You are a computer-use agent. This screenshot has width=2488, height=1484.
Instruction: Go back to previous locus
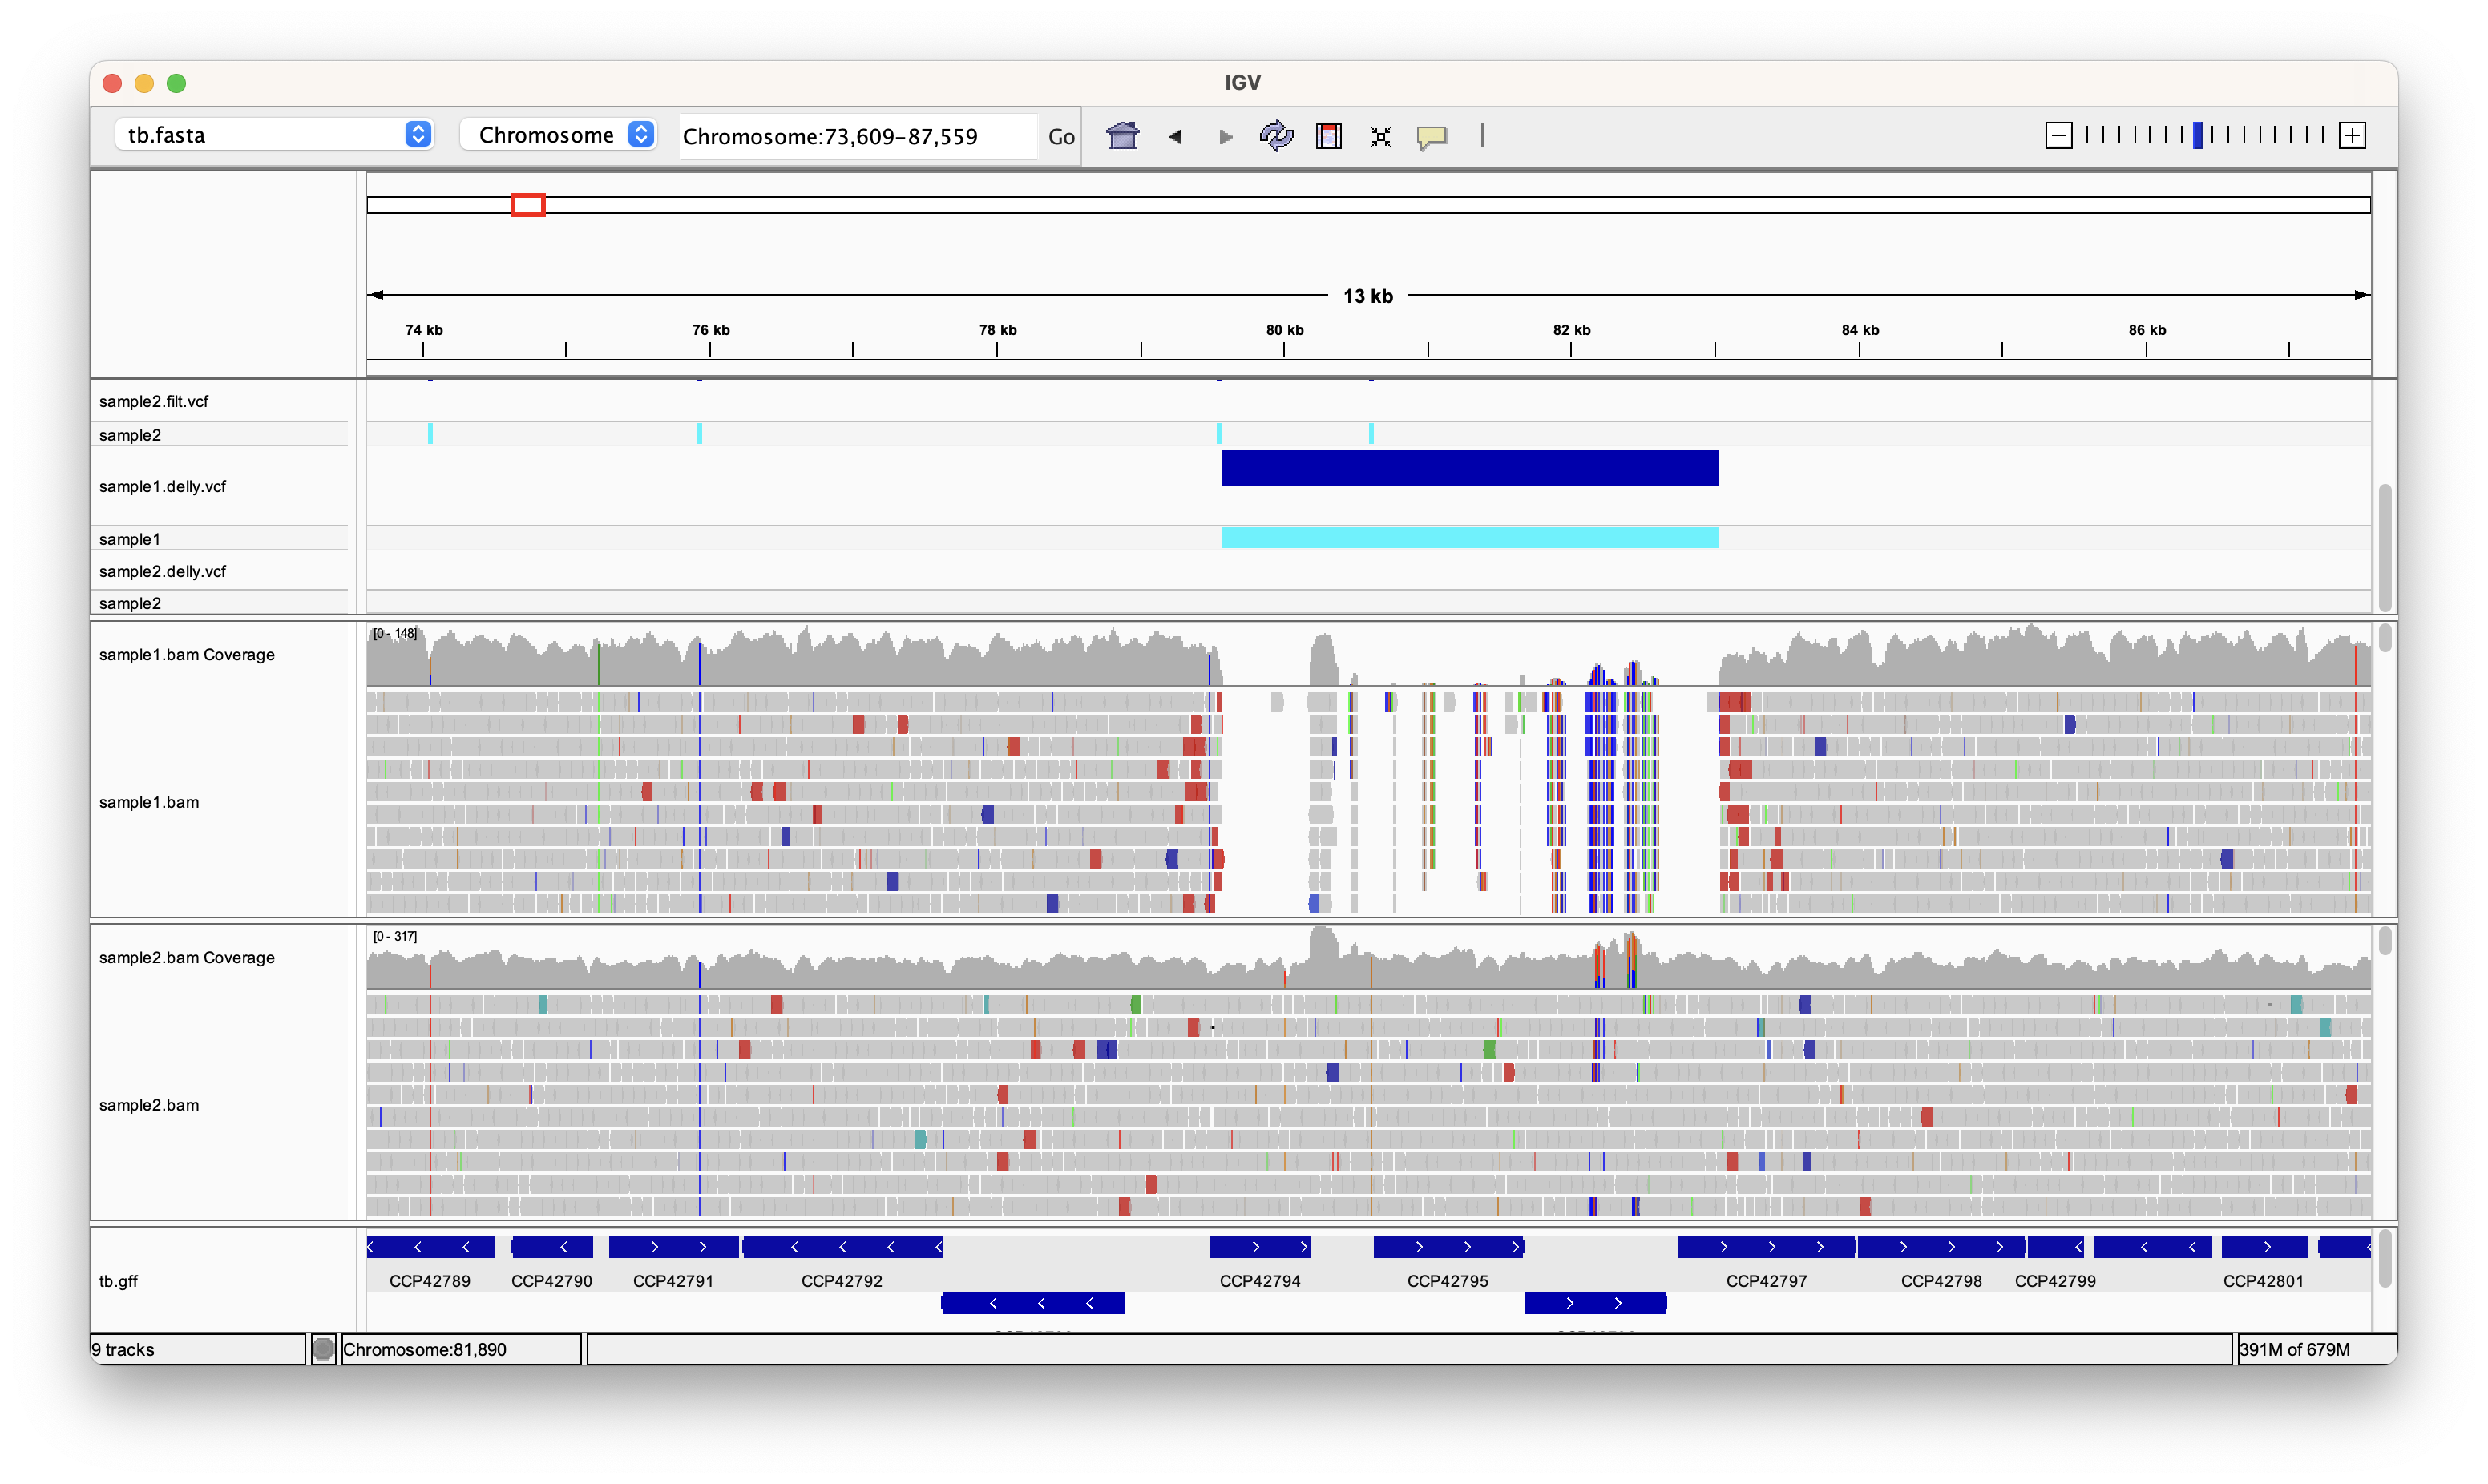coord(1175,136)
